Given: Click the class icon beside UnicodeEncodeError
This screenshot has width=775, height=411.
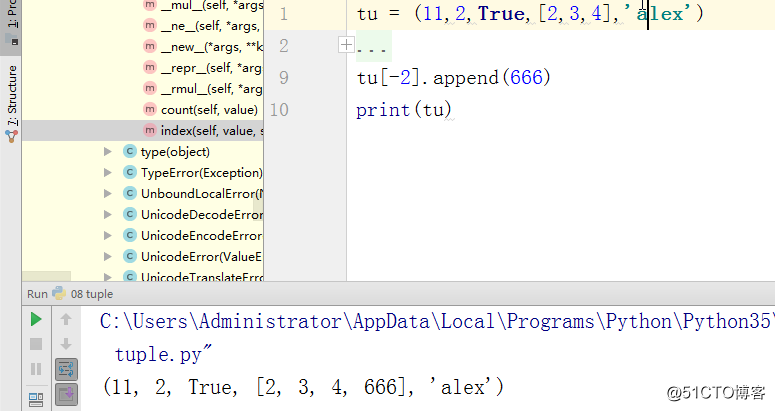Looking at the screenshot, I should [129, 235].
